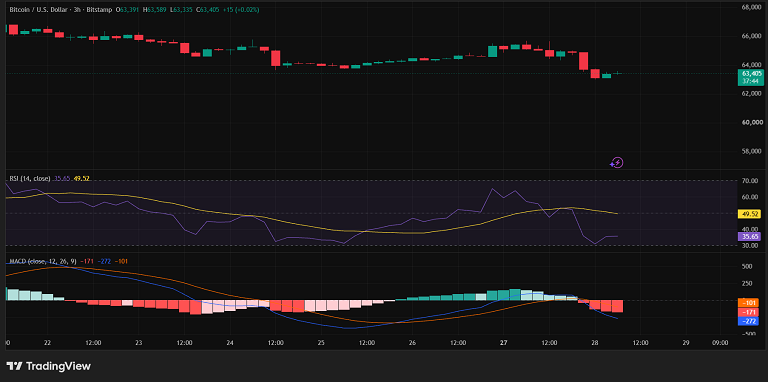Click the orange -101 MACD signal label
Image resolution: width=768 pixels, height=382 pixels.
749,302
